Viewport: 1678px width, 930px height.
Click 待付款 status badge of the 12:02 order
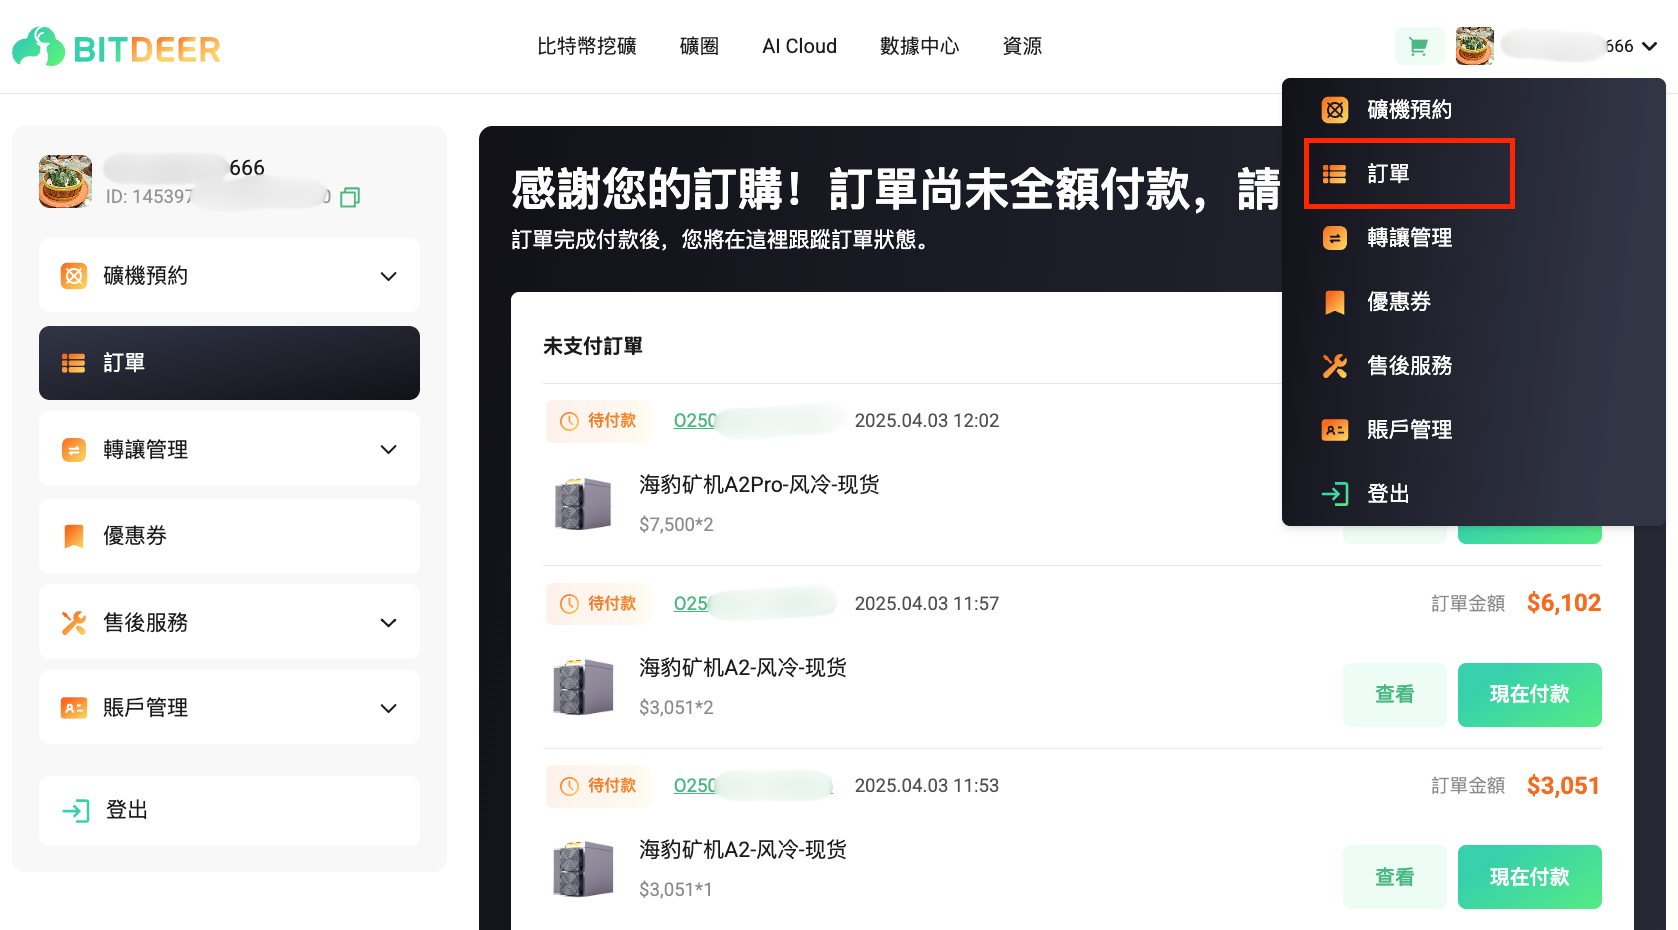(598, 421)
